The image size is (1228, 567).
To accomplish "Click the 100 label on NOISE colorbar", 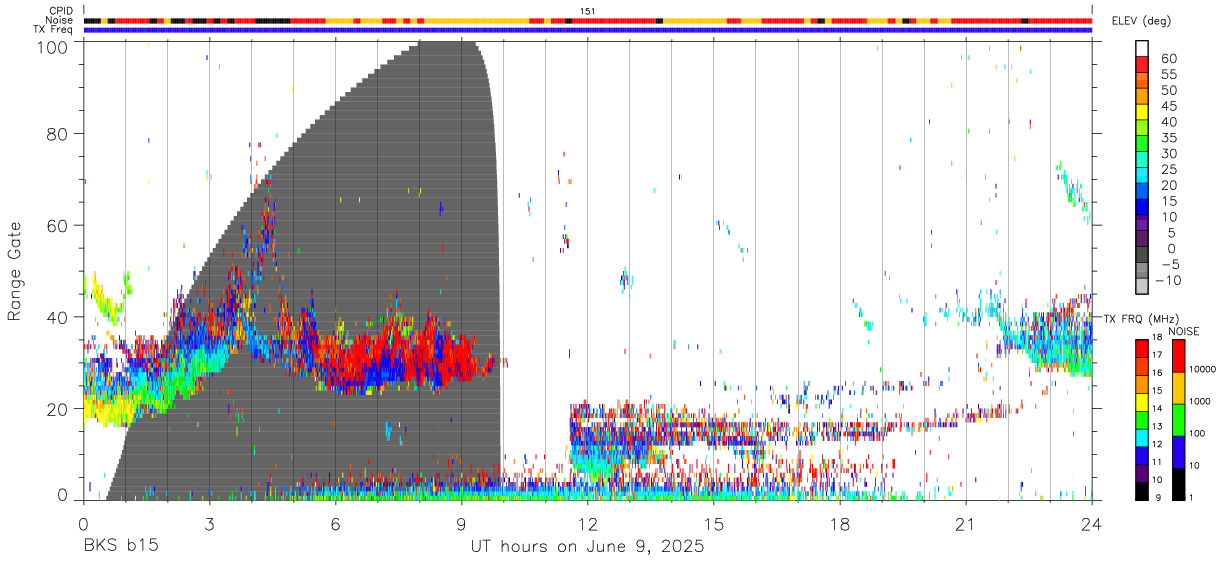I will [1198, 435].
